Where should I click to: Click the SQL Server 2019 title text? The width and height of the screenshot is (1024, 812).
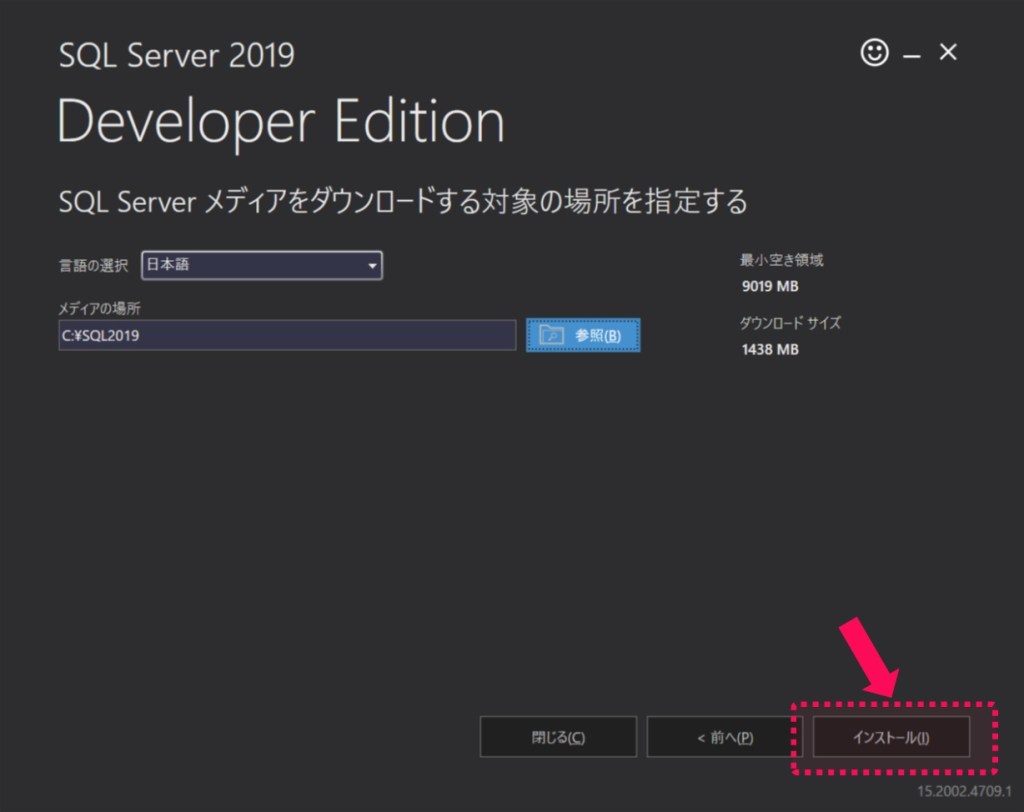pos(176,55)
